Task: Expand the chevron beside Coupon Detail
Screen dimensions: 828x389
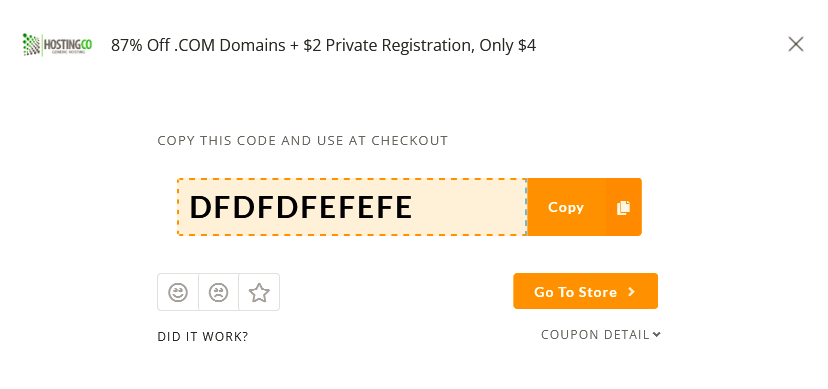Action: click(x=656, y=334)
